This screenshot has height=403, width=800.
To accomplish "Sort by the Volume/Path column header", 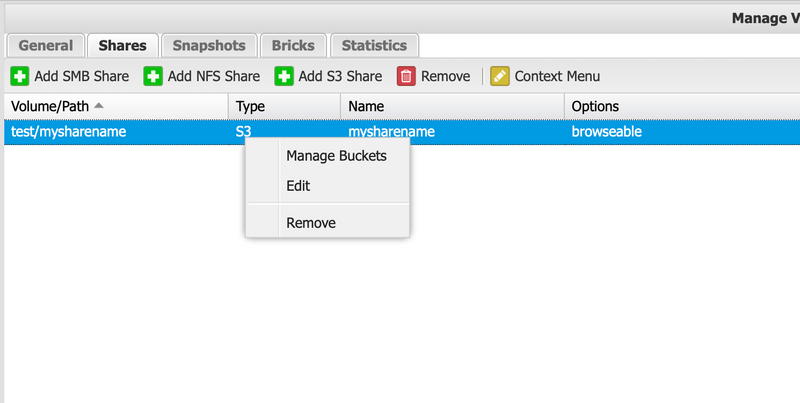I will click(x=50, y=106).
